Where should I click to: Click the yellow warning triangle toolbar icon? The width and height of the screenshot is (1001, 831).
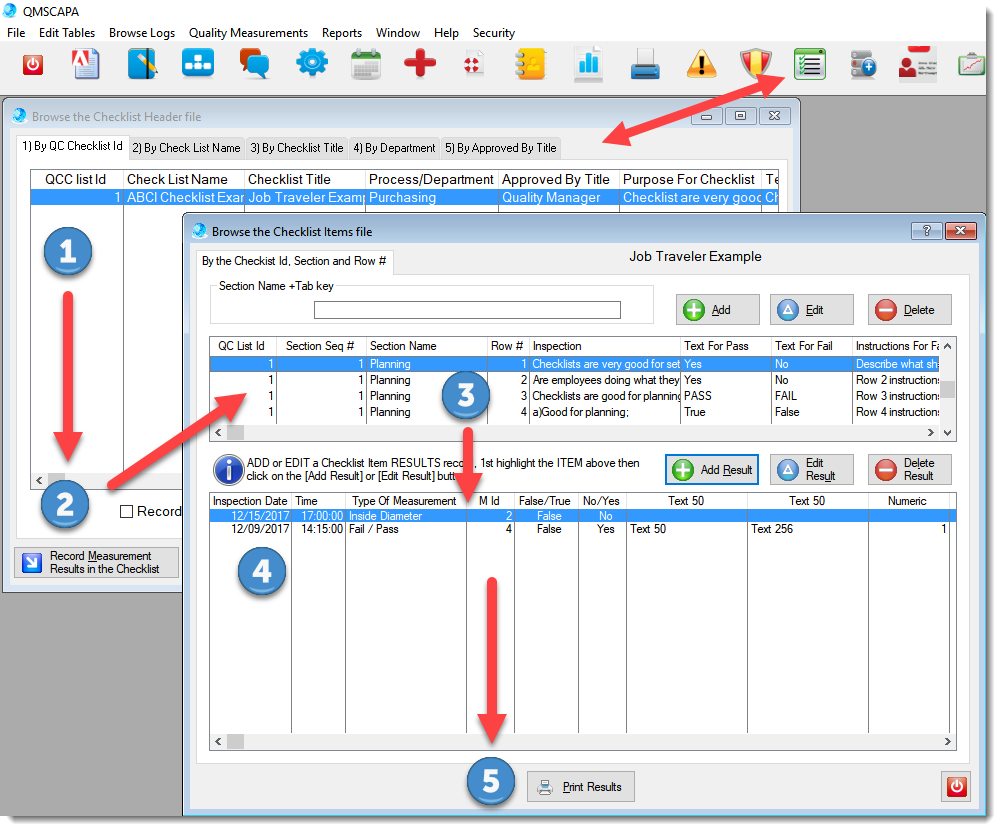702,65
